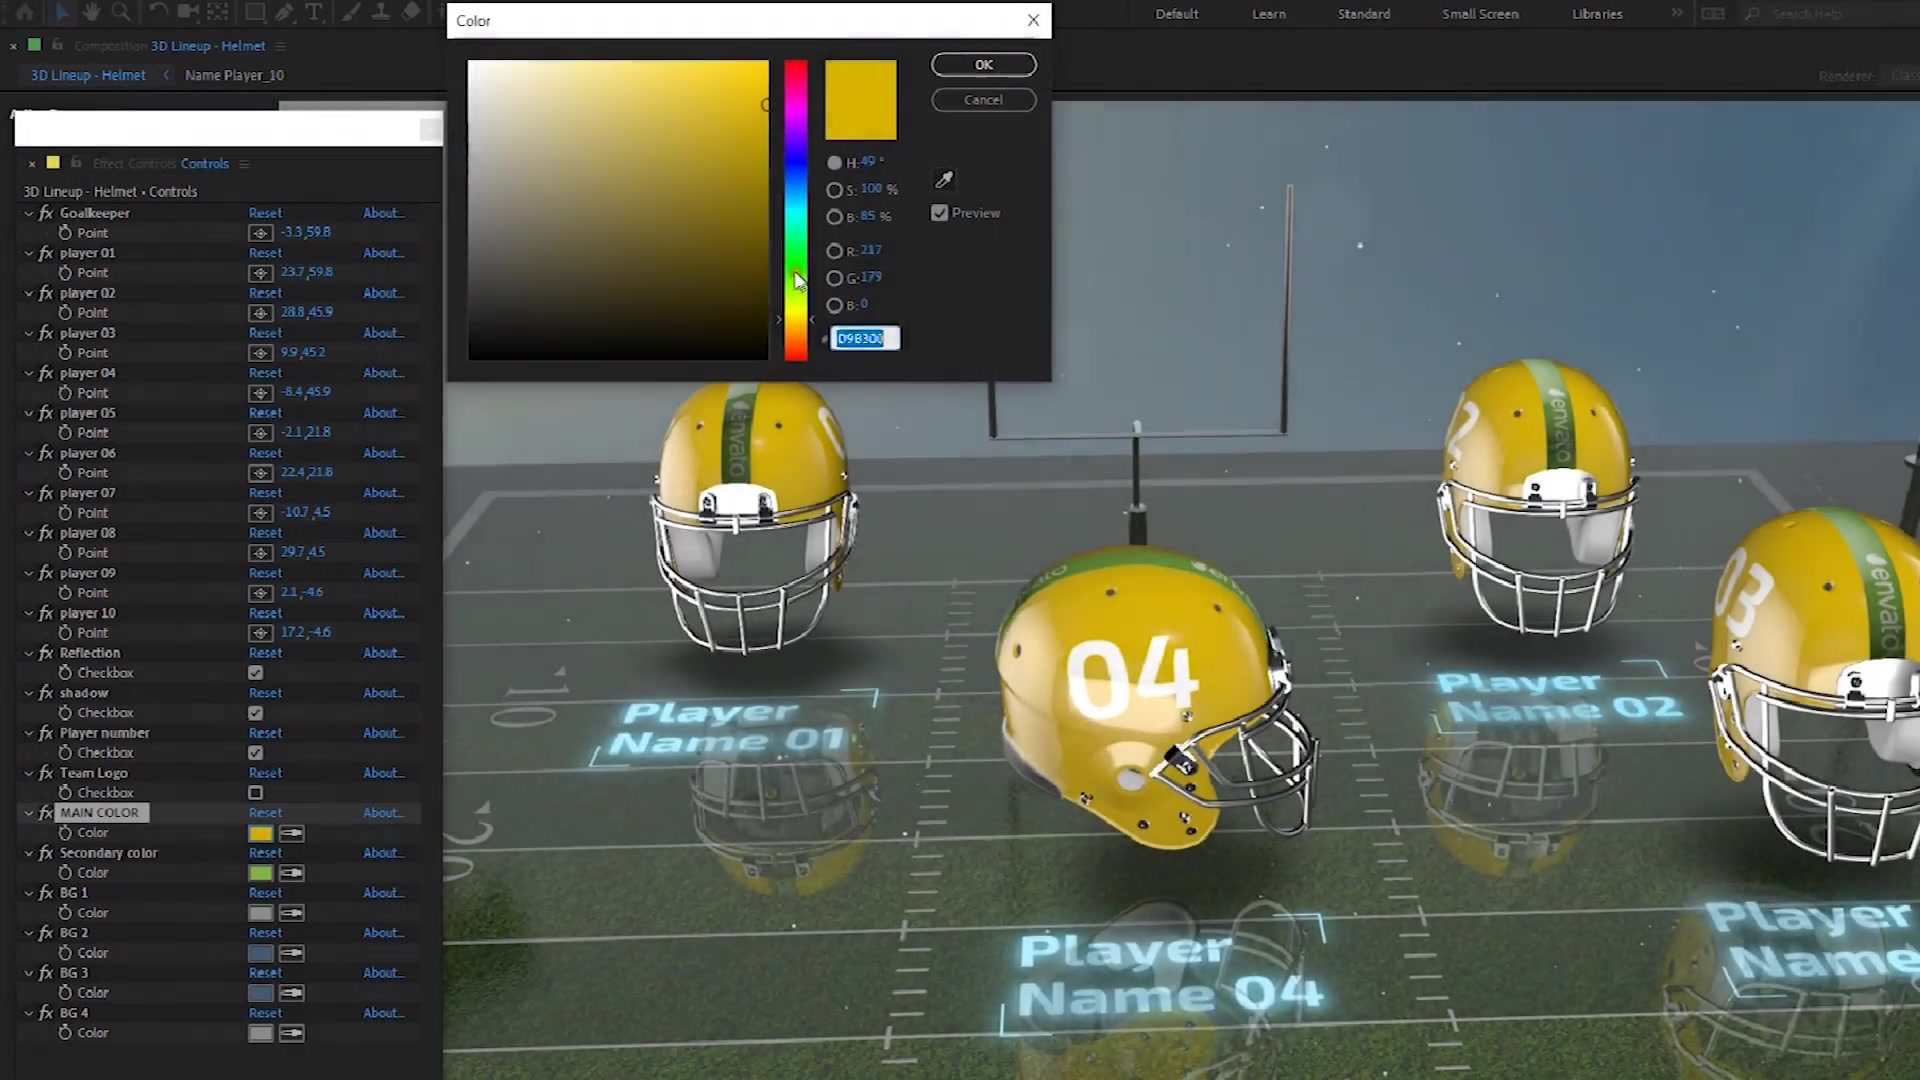Viewport: 1920px width, 1080px height.
Task: Reset the Goalkeeper effect
Action: pos(265,213)
